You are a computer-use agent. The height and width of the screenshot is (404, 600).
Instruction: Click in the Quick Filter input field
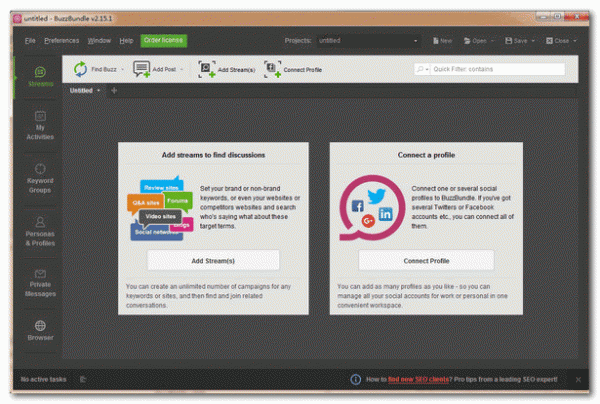(x=498, y=69)
